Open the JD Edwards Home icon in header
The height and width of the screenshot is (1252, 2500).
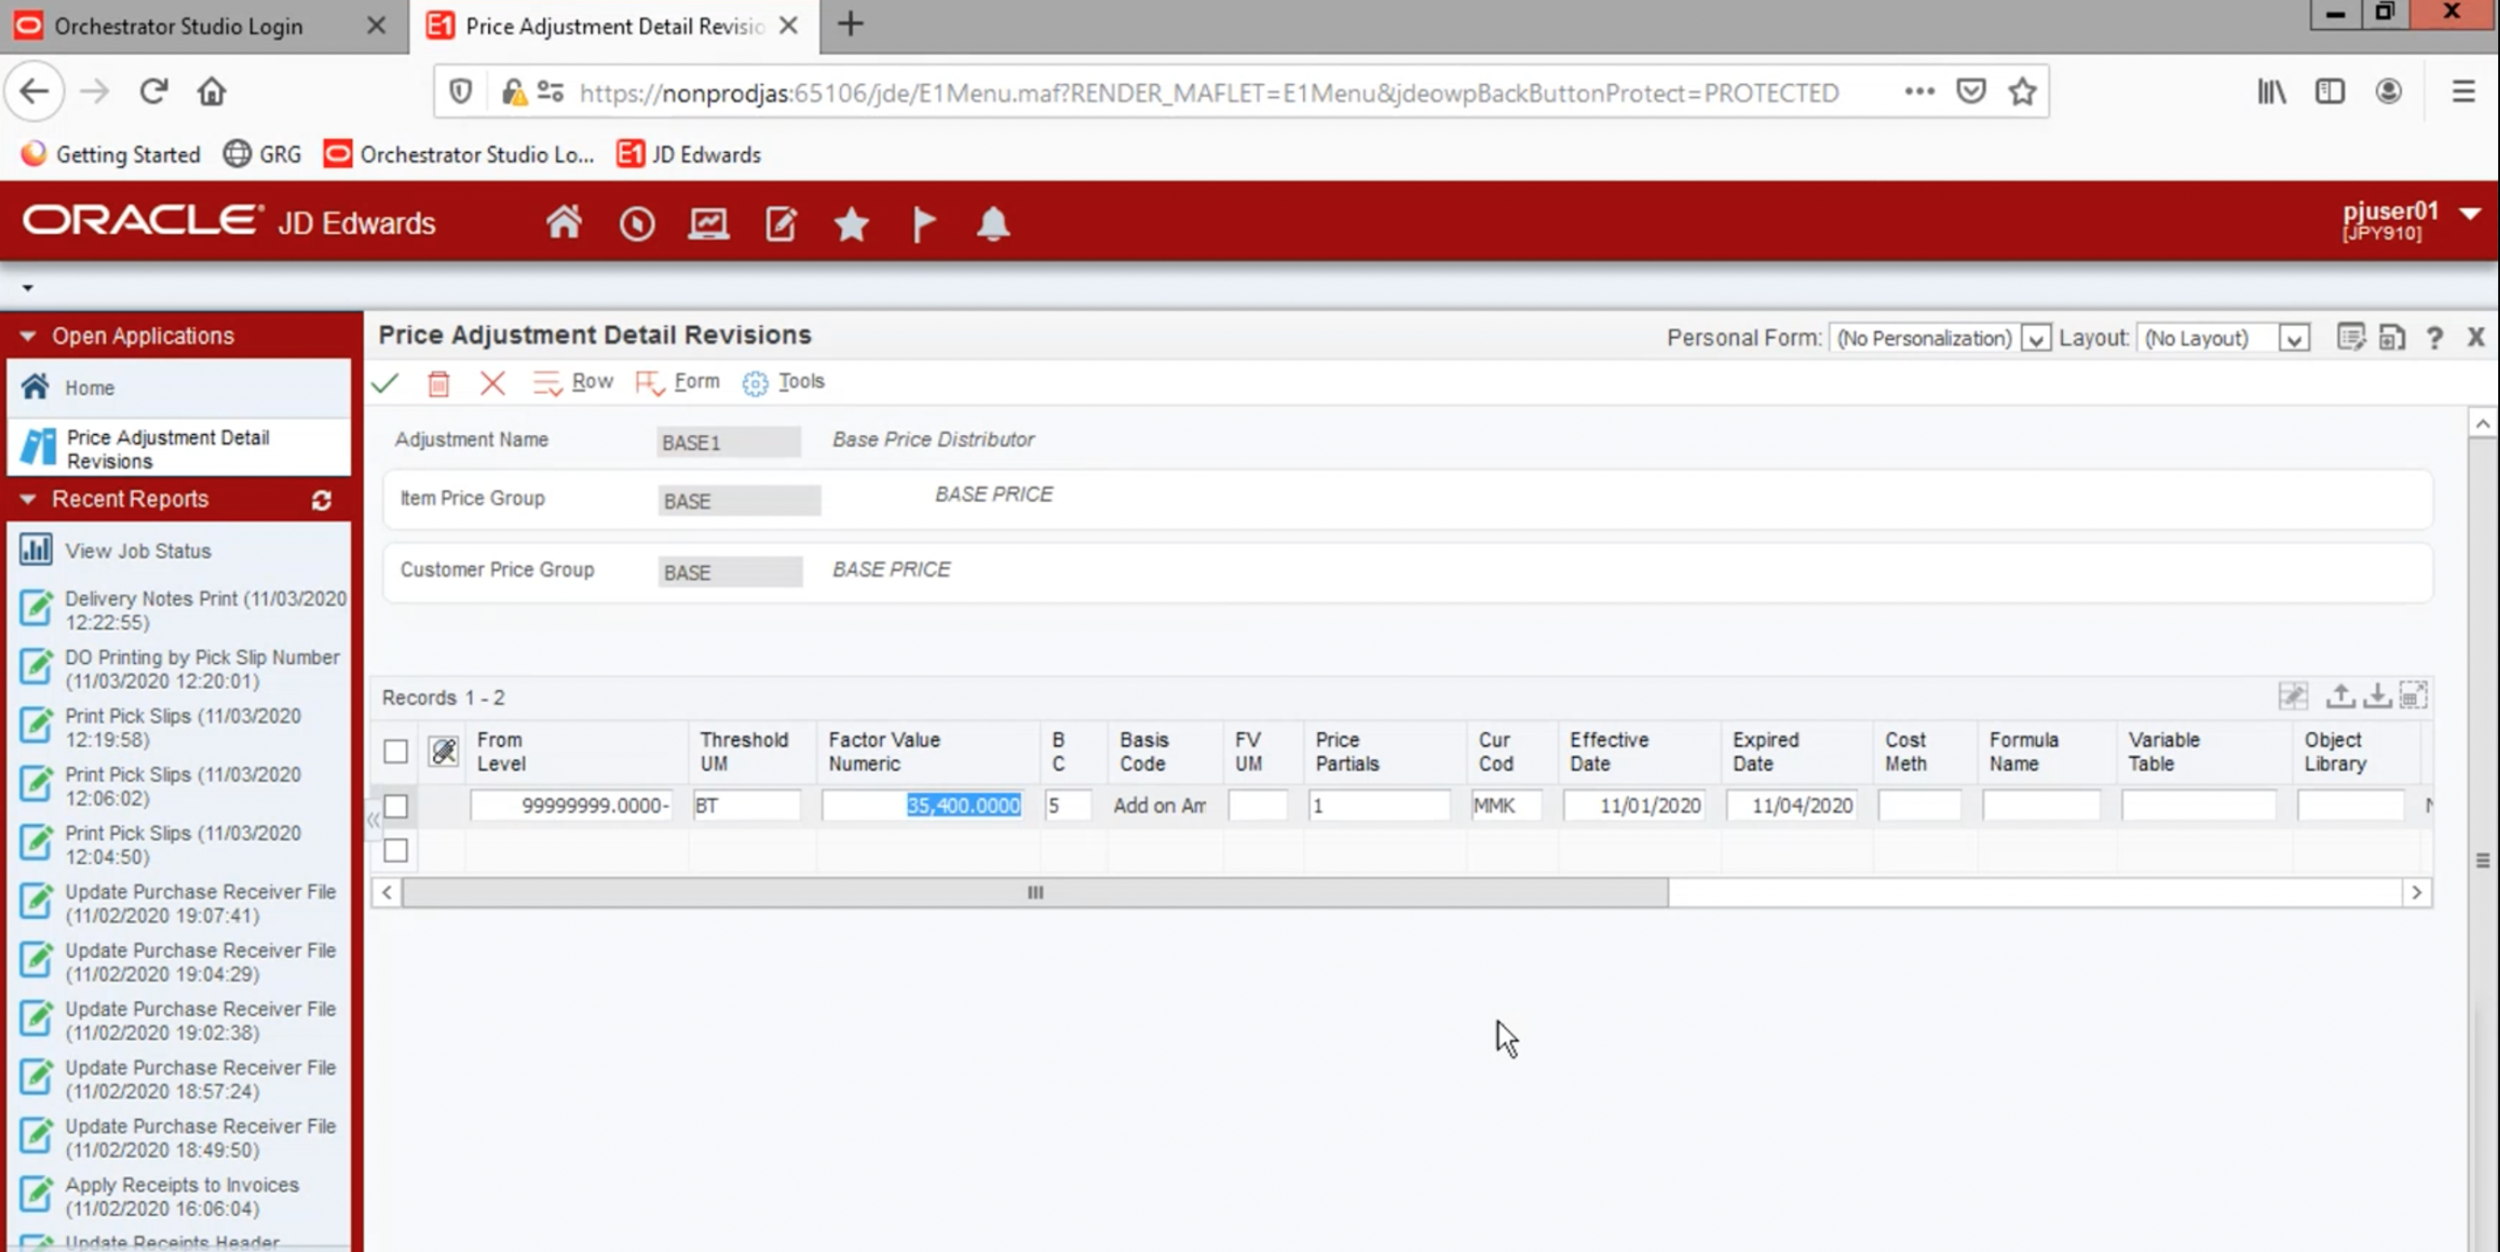563,223
